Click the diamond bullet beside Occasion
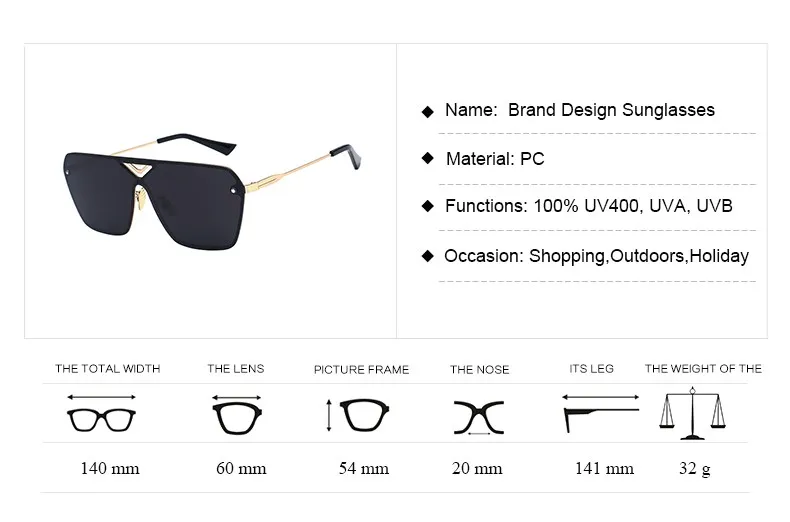 [x=428, y=256]
